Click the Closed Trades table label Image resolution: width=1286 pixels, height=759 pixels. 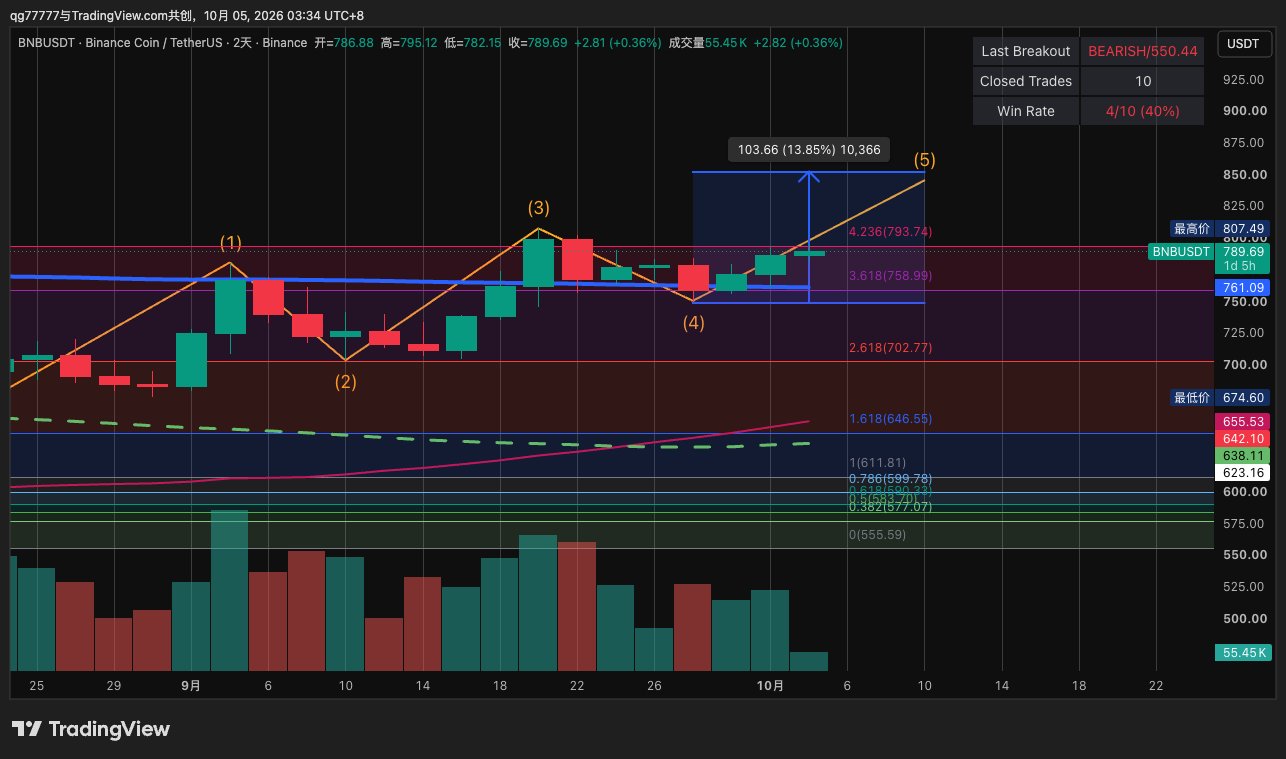pyautogui.click(x=1026, y=81)
